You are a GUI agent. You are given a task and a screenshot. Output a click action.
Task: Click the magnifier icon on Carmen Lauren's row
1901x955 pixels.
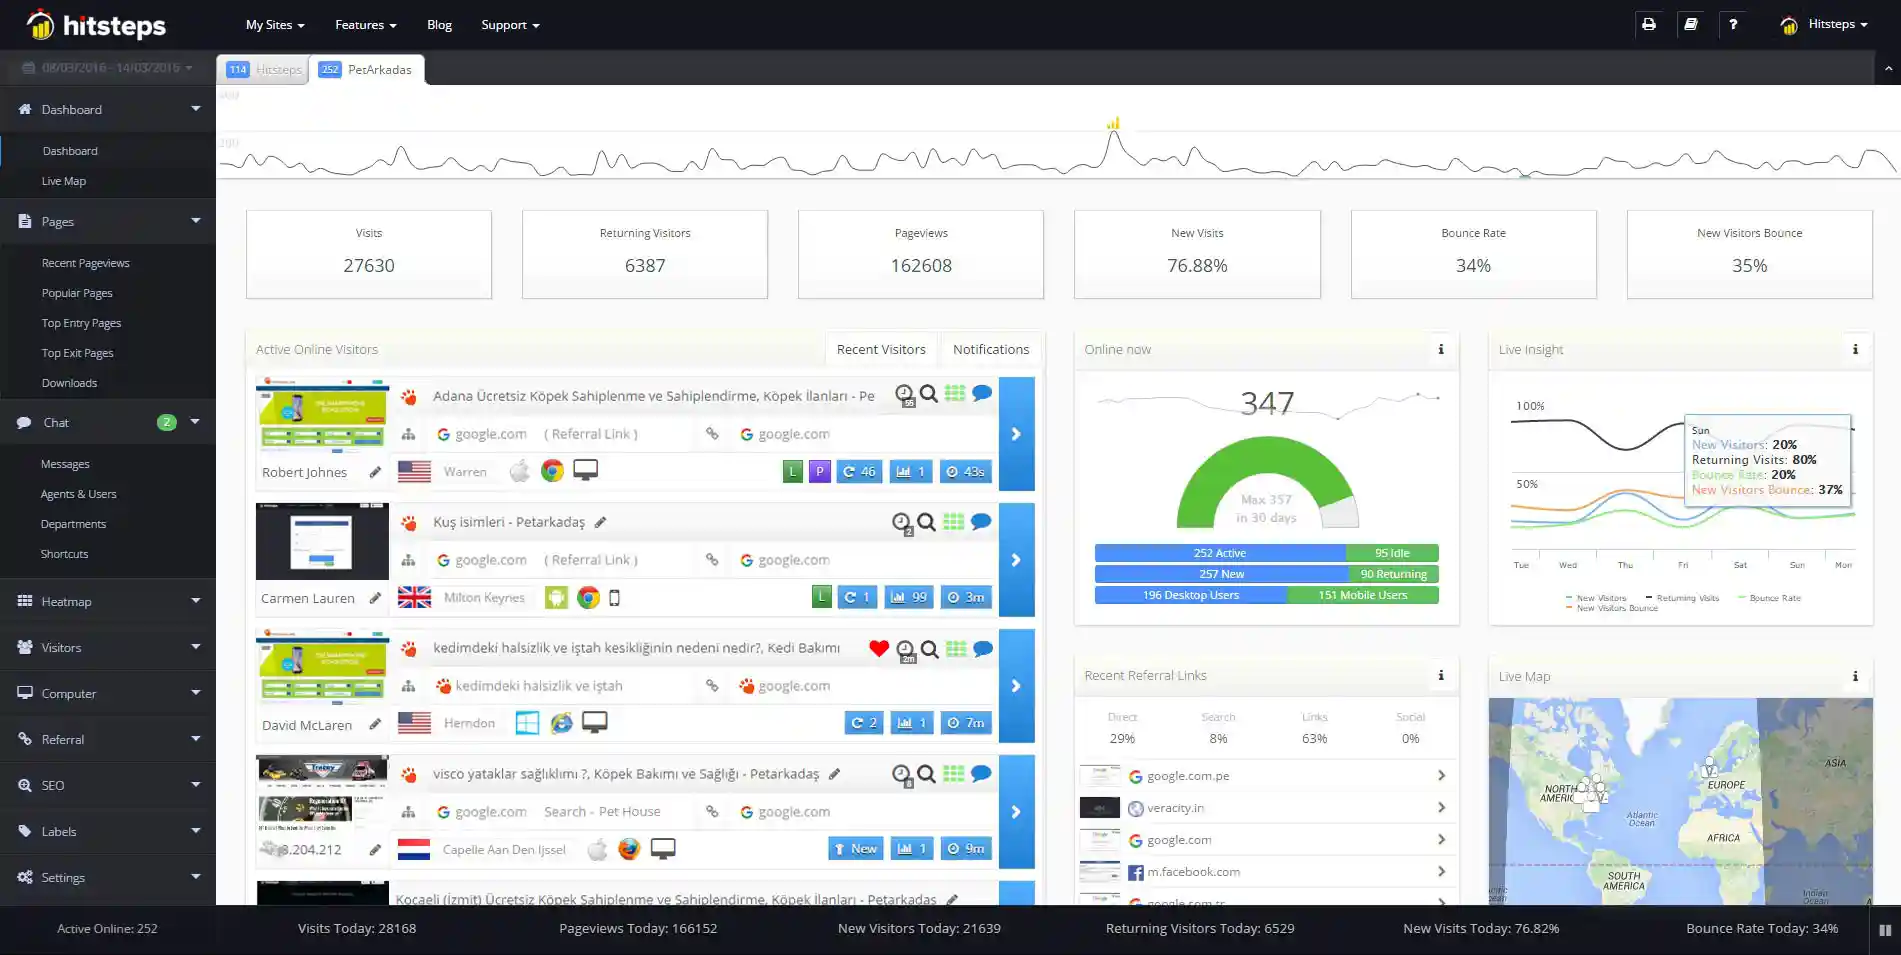click(927, 521)
